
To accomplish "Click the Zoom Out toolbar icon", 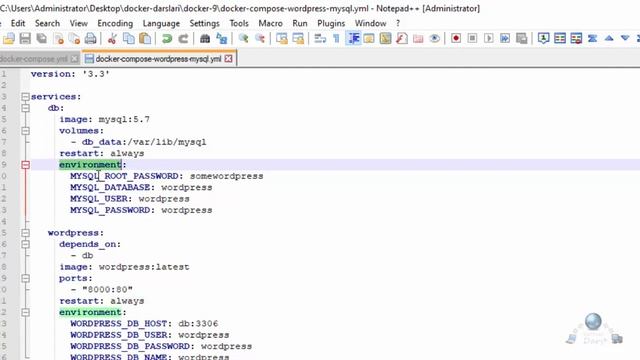I will click(260, 39).
